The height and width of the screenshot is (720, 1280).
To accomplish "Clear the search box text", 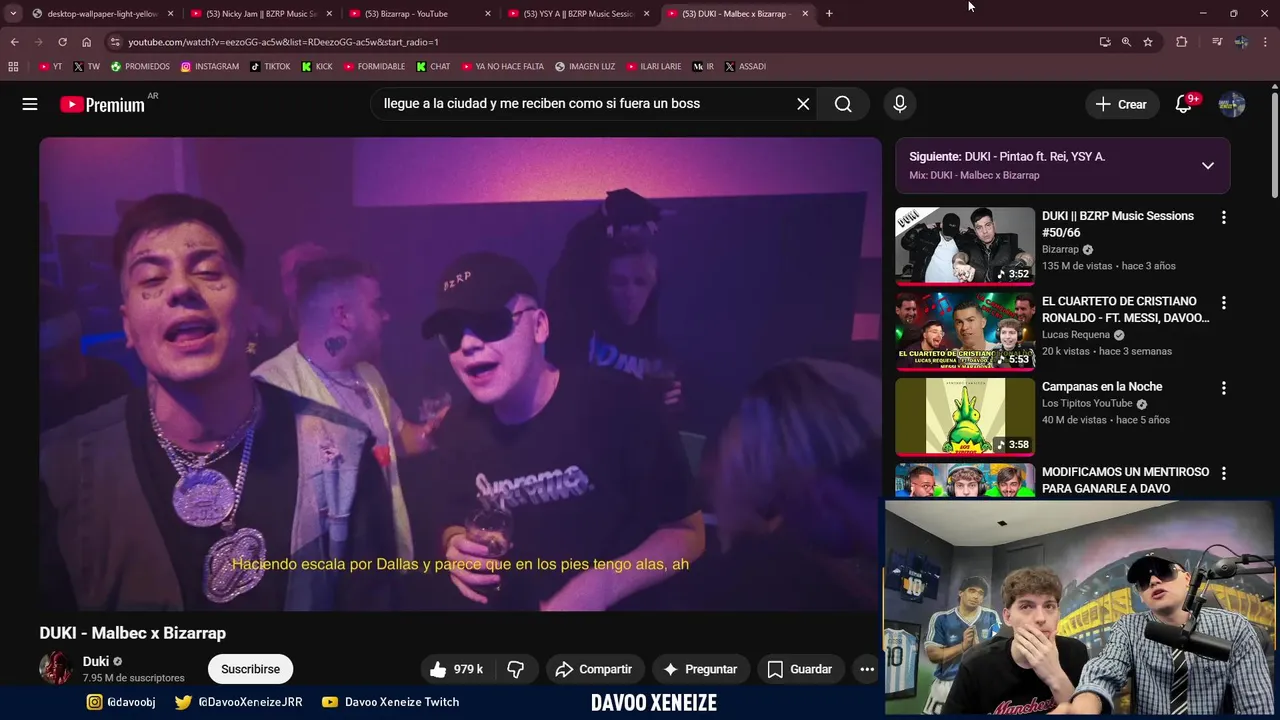I will click(802, 104).
